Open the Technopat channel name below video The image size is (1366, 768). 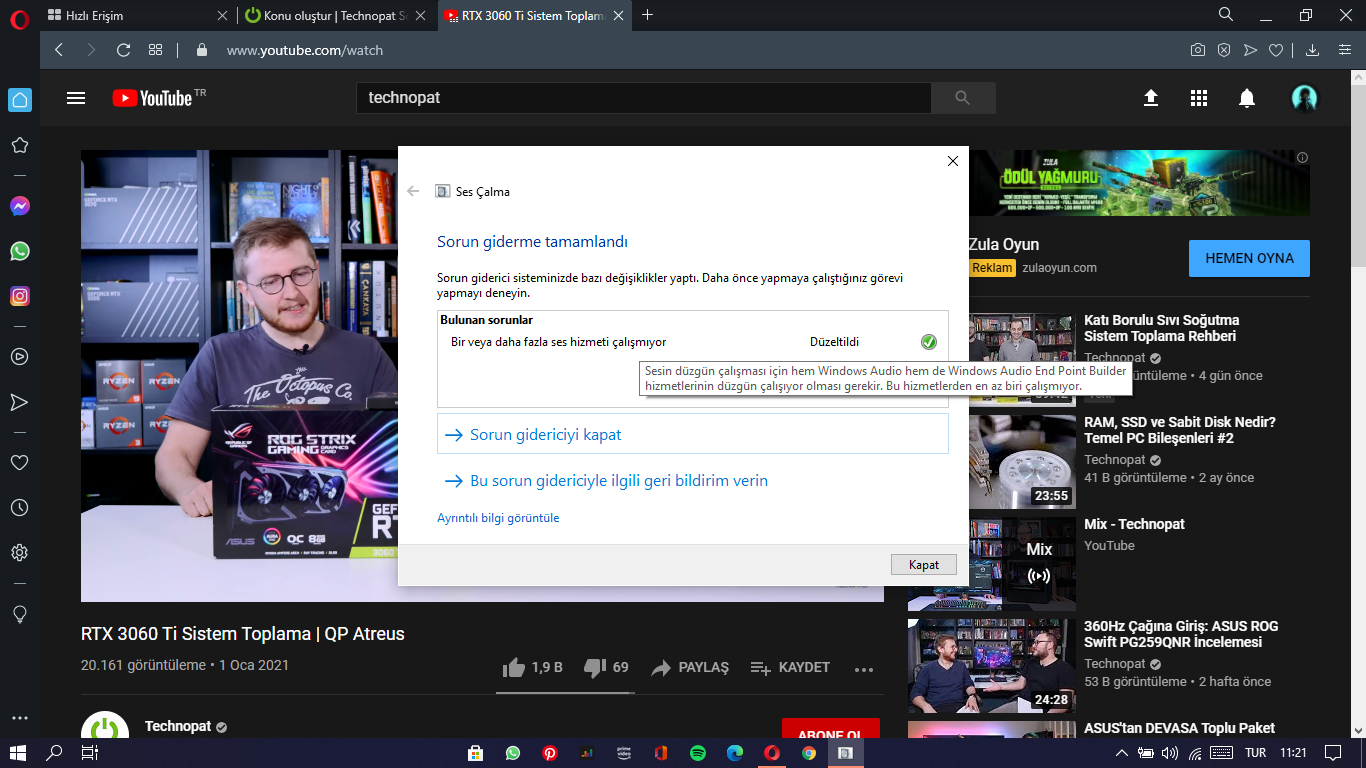[x=178, y=726]
